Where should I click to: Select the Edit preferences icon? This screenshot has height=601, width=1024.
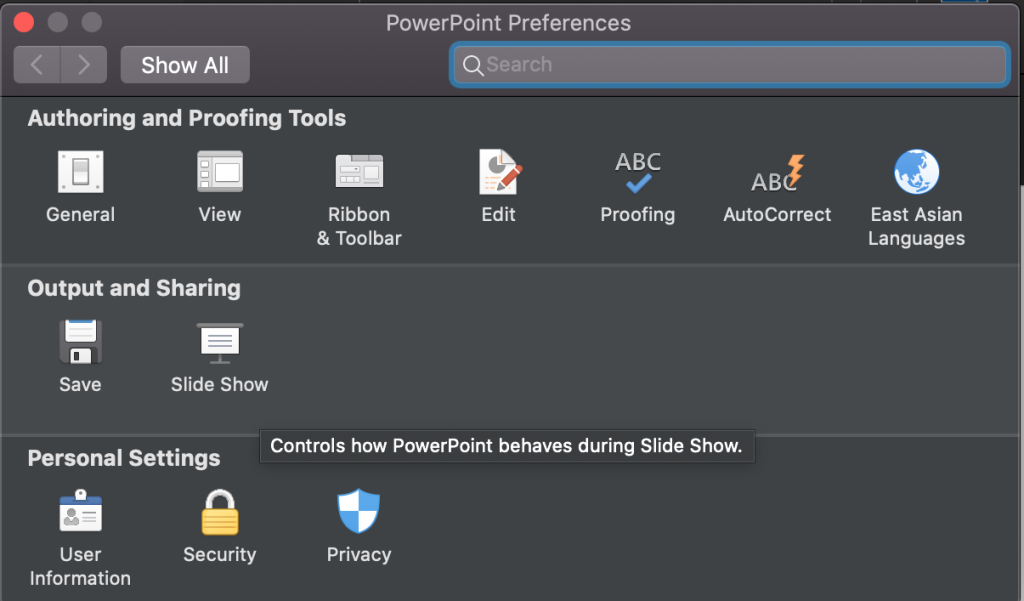coord(500,172)
